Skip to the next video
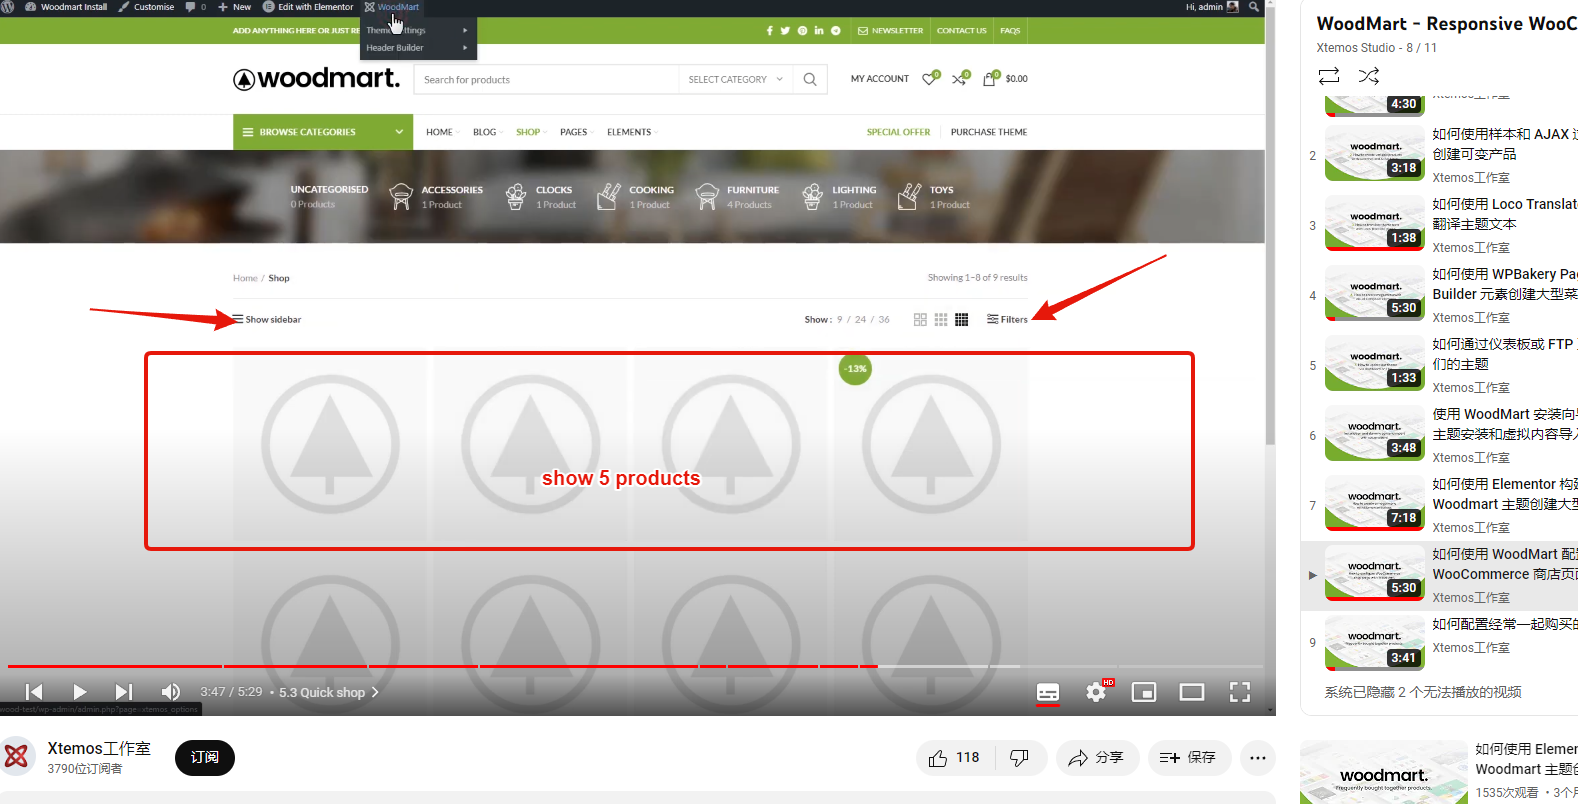Viewport: 1578px width, 804px height. [x=124, y=692]
